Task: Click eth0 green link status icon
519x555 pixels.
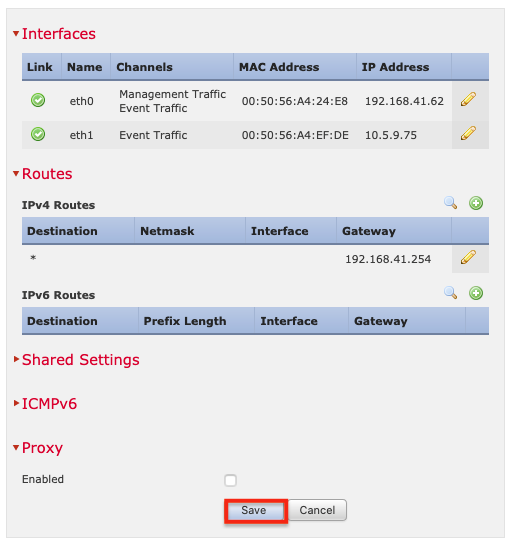Action: click(38, 100)
